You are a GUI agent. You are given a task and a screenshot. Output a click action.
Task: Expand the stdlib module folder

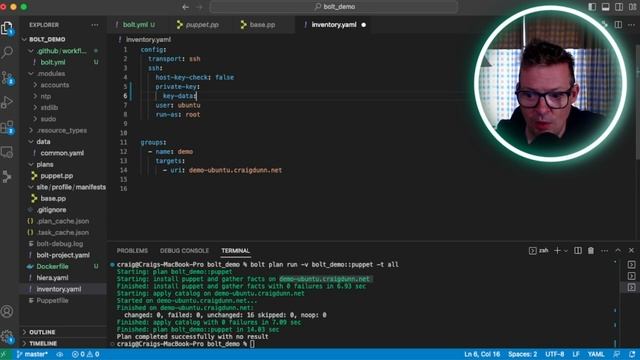point(49,108)
